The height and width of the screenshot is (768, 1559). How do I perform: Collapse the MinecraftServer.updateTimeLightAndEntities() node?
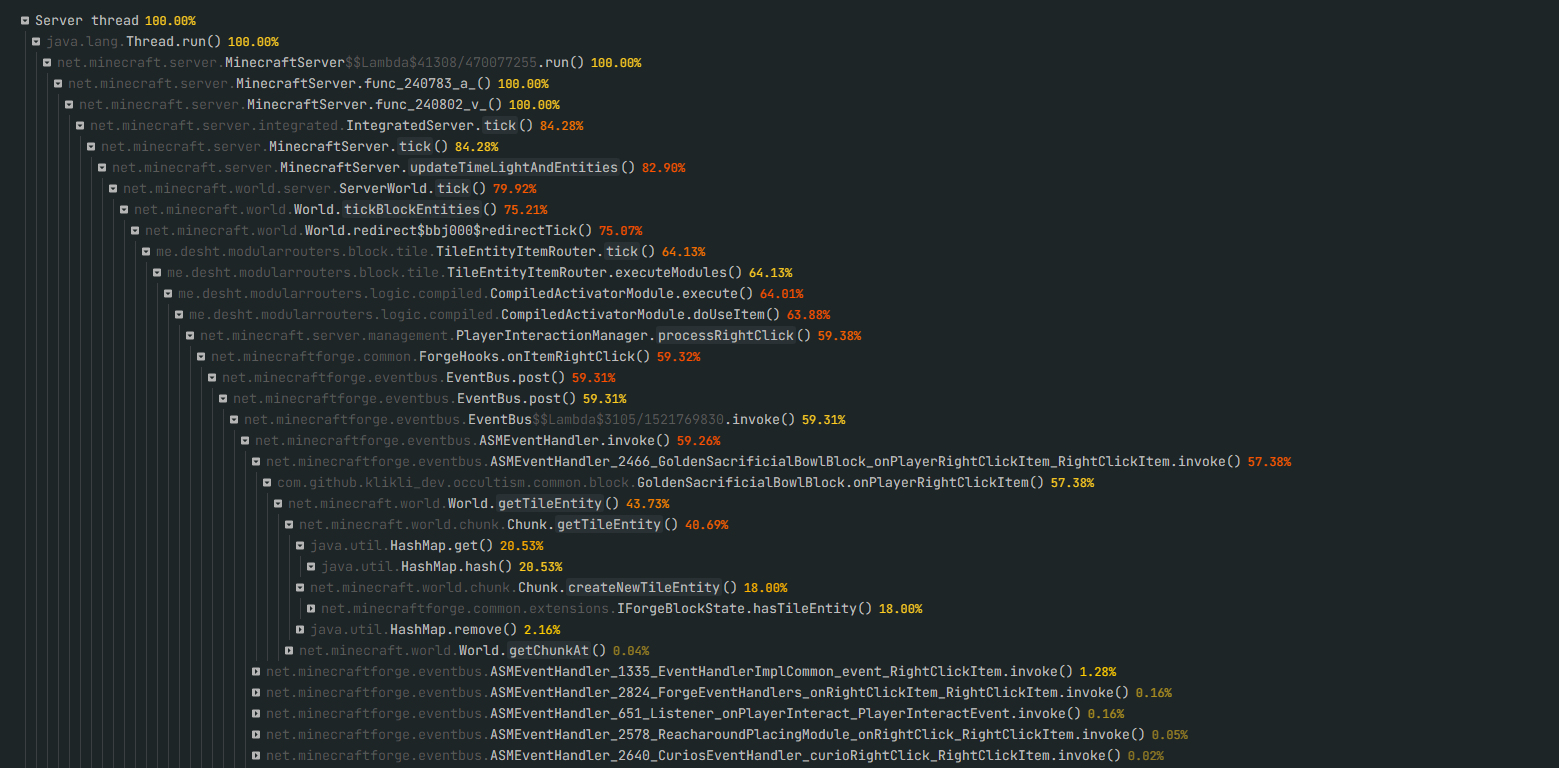point(101,167)
